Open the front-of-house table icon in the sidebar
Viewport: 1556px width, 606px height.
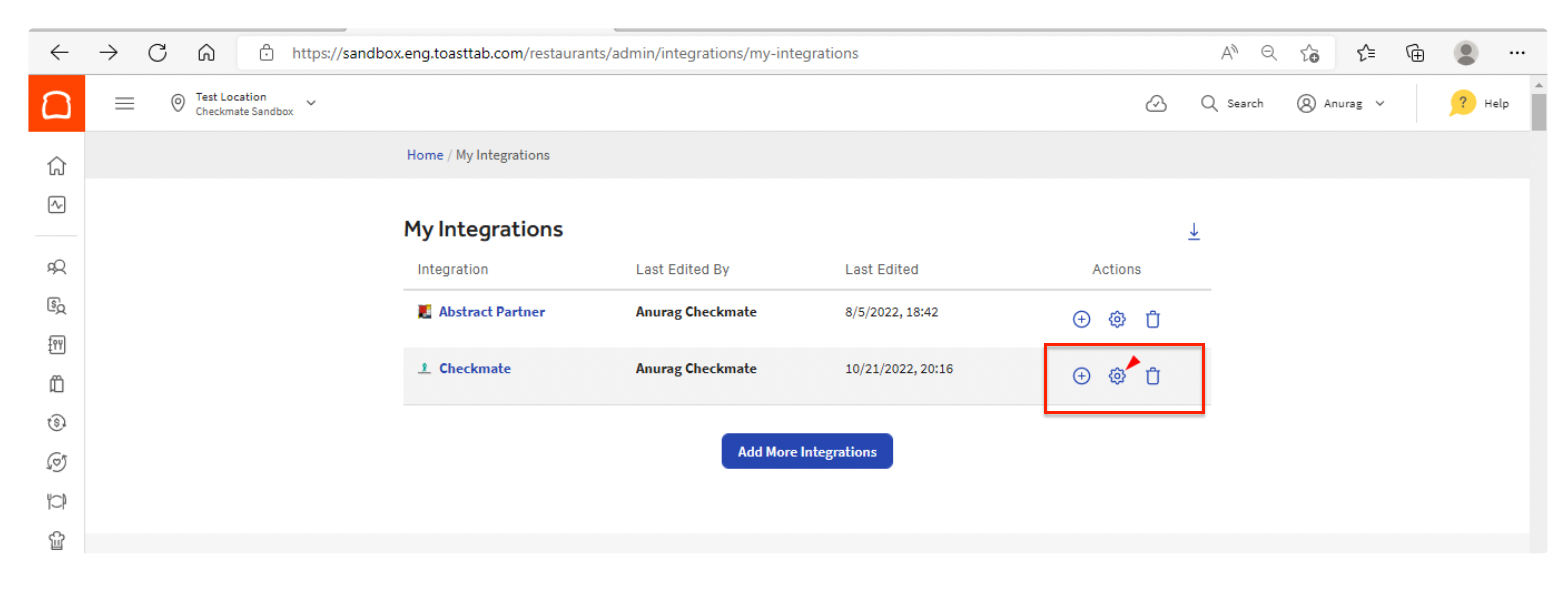pos(57,501)
